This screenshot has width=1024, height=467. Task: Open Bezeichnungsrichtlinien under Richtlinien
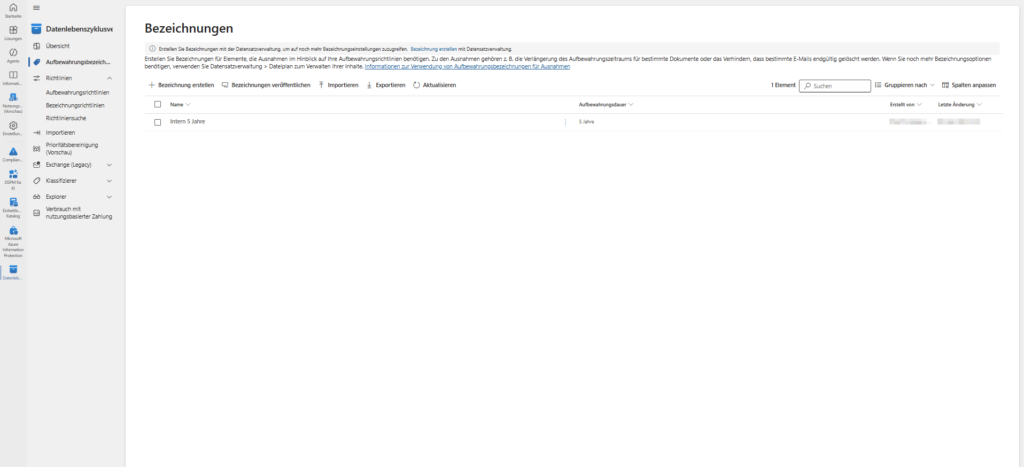pyautogui.click(x=75, y=105)
